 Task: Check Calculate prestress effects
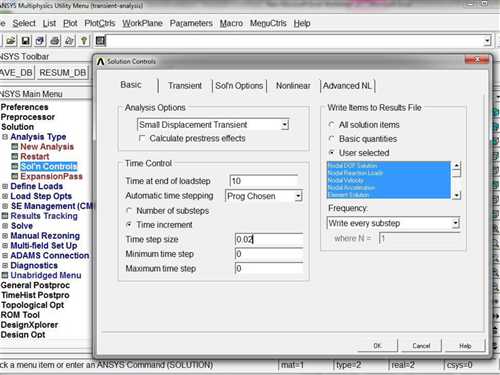[142, 138]
